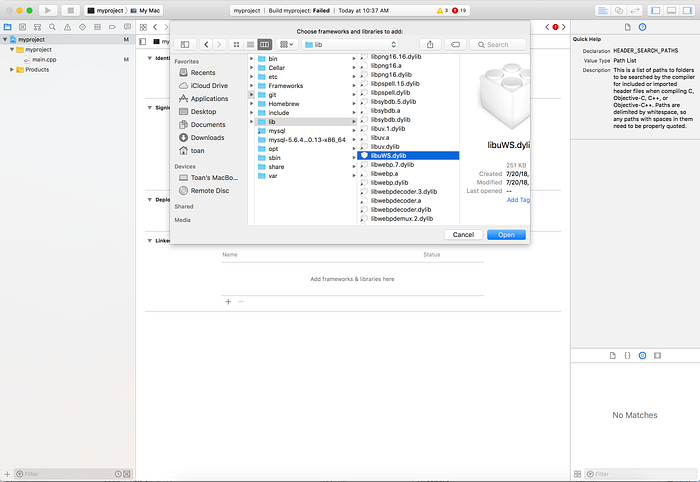Switch file dialog to icon view

[x=237, y=45]
